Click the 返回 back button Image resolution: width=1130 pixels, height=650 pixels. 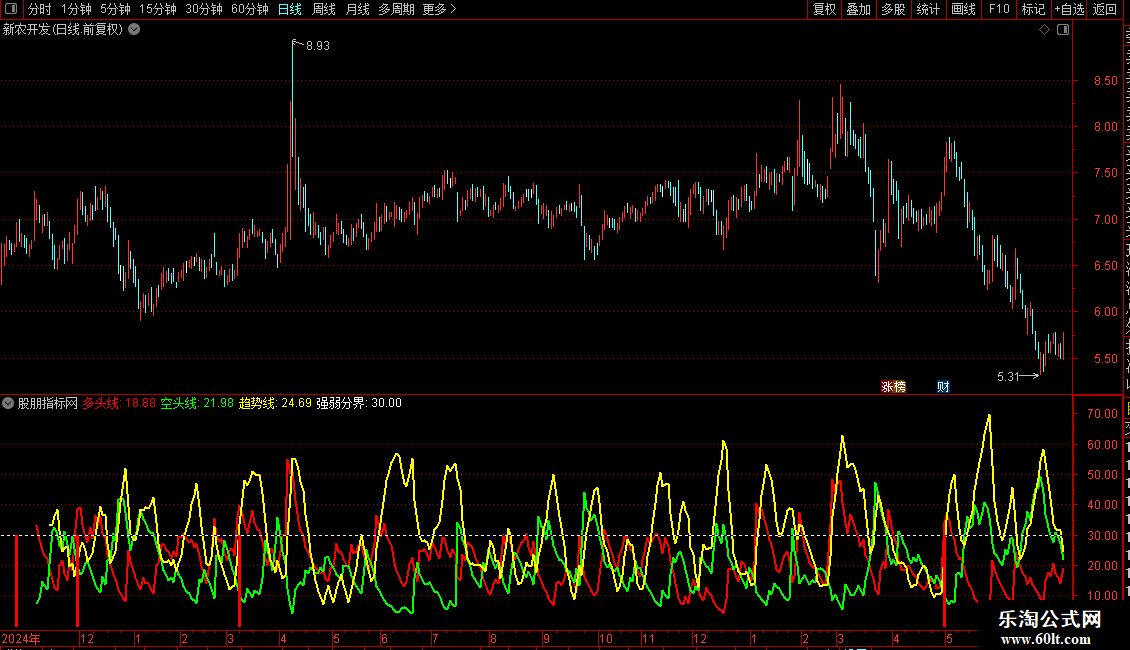pyautogui.click(x=1104, y=9)
